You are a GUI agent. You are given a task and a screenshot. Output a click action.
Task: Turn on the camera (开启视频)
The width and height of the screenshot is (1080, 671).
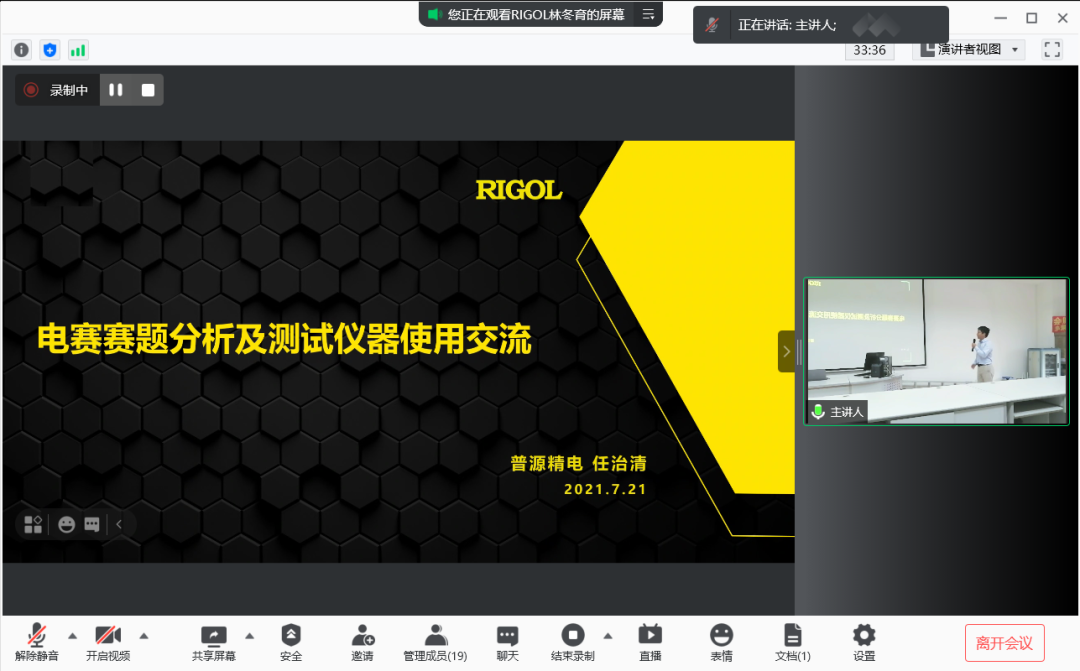click(x=107, y=641)
